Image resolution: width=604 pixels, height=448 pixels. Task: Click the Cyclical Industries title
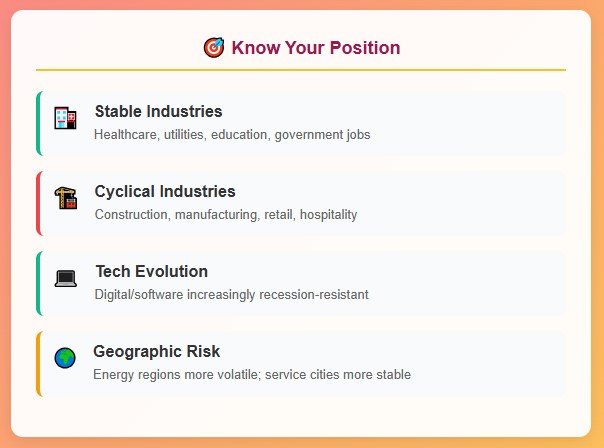pyautogui.click(x=165, y=191)
